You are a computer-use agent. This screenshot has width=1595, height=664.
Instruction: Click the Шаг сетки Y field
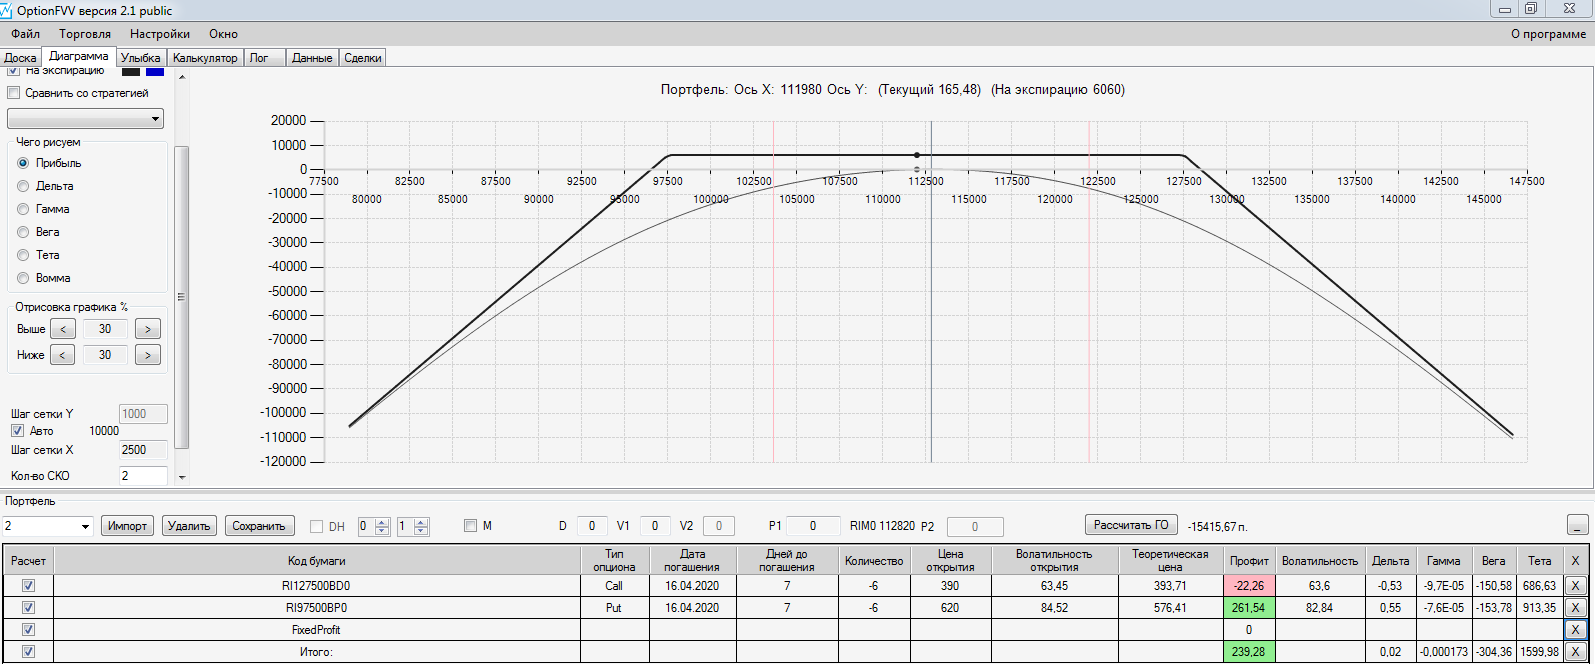pos(143,414)
